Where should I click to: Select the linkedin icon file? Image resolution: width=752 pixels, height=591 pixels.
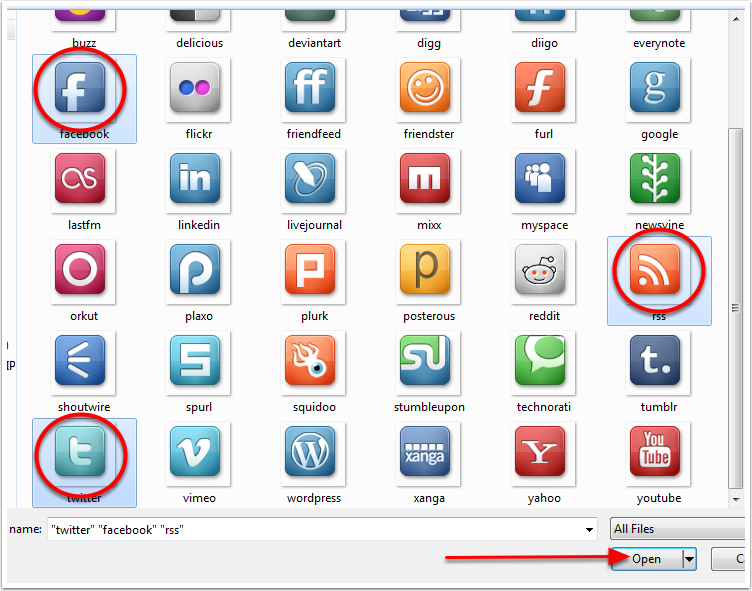[195, 178]
